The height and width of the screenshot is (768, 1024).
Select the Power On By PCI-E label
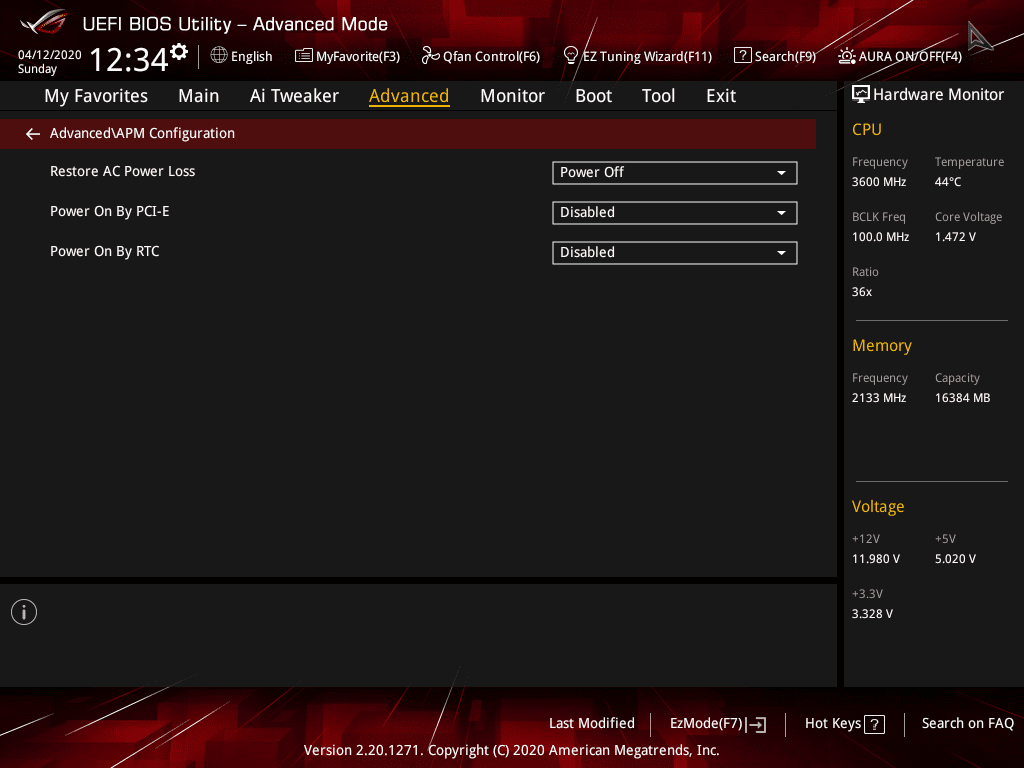point(110,212)
